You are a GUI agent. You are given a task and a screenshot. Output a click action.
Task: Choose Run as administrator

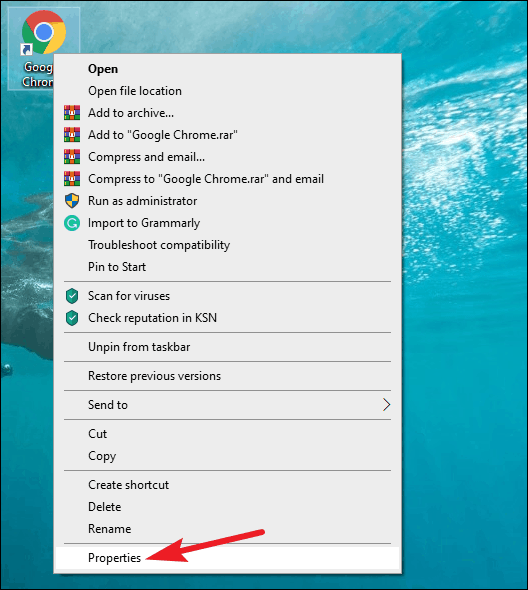point(227,201)
